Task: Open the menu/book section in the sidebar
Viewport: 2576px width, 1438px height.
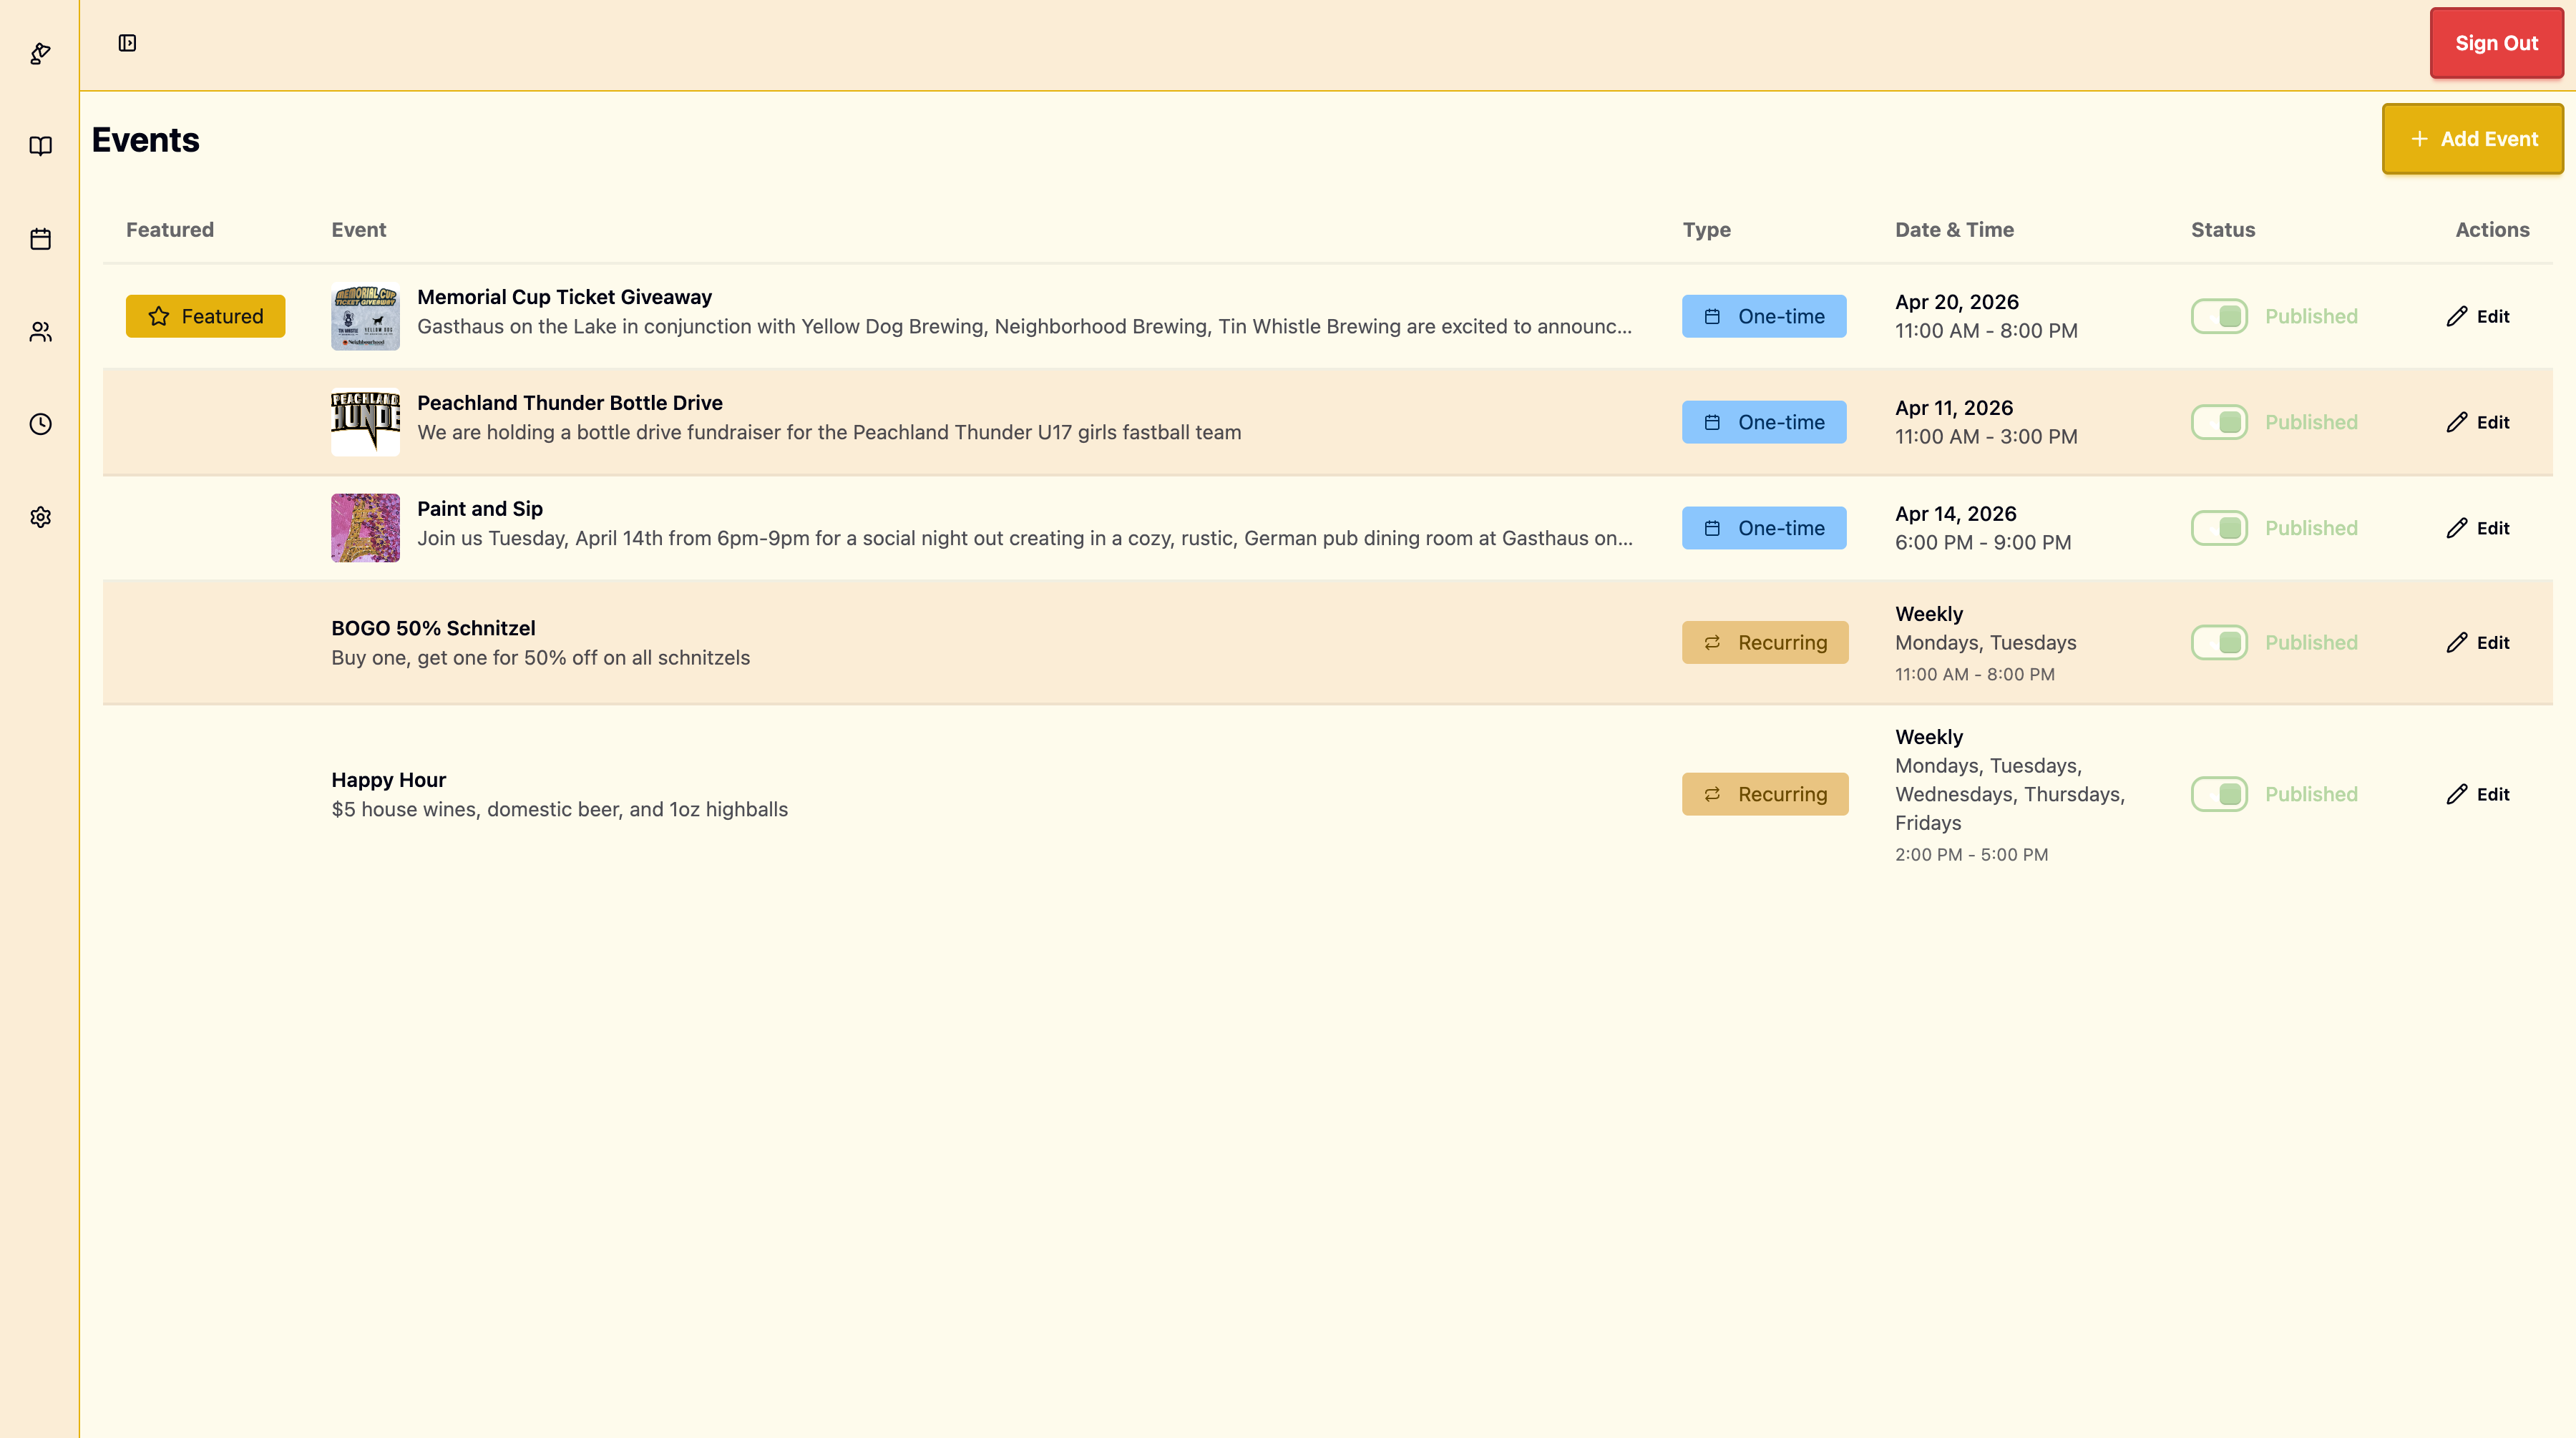Action: pos(40,146)
